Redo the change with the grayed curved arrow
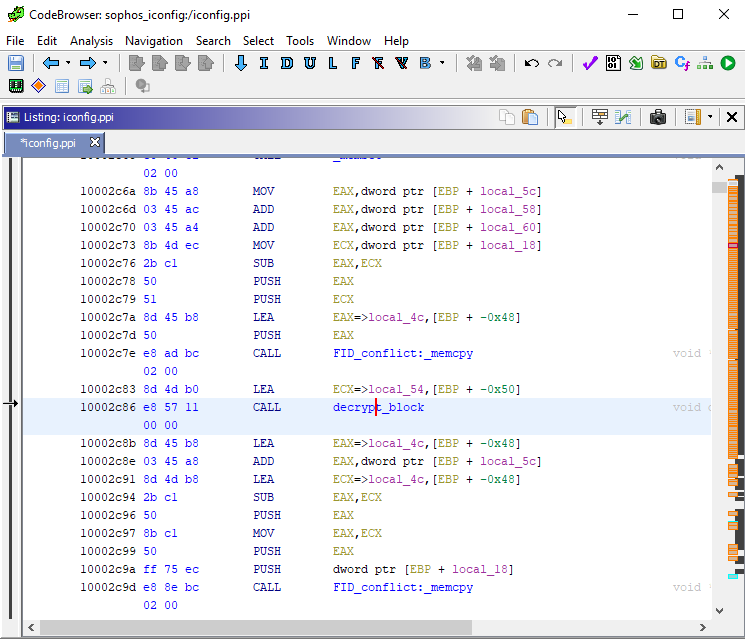The width and height of the screenshot is (745, 639). coord(555,63)
